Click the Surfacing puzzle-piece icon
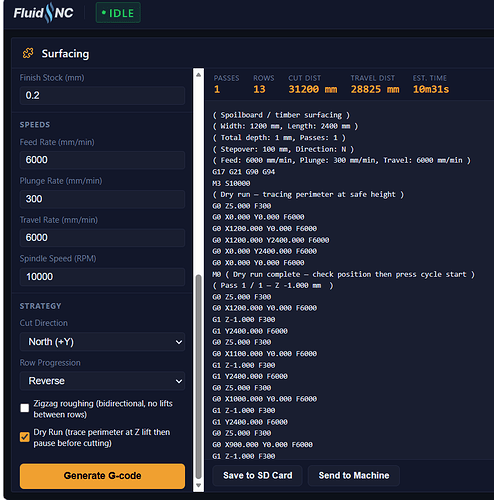Screen dimensions: 494x500 [28, 53]
